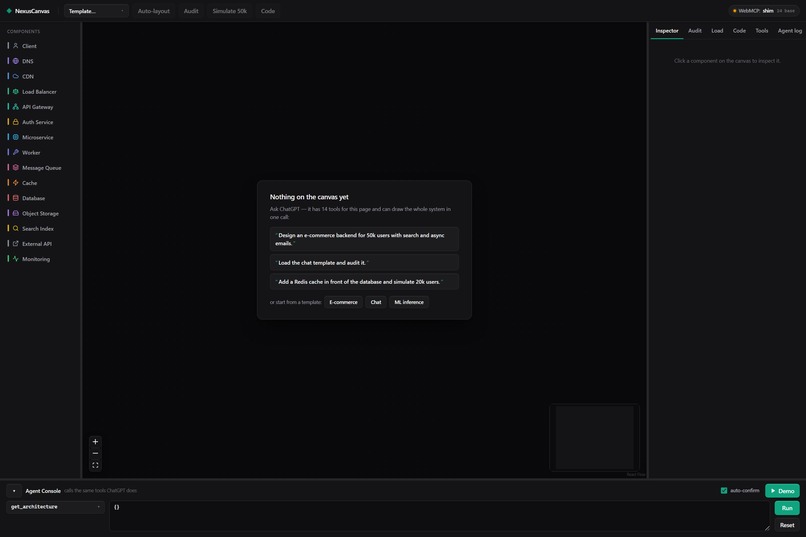Click the green Demo button

782,491
